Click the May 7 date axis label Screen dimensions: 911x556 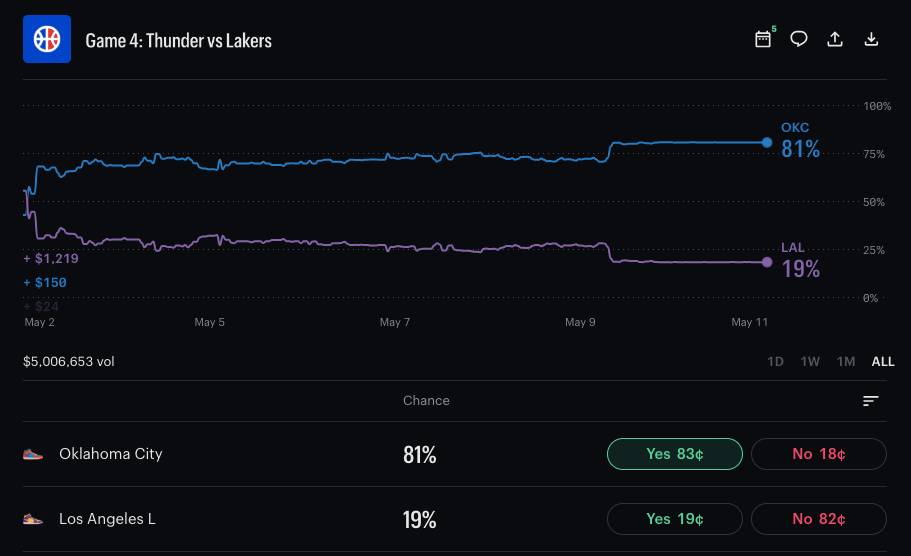[395, 322]
